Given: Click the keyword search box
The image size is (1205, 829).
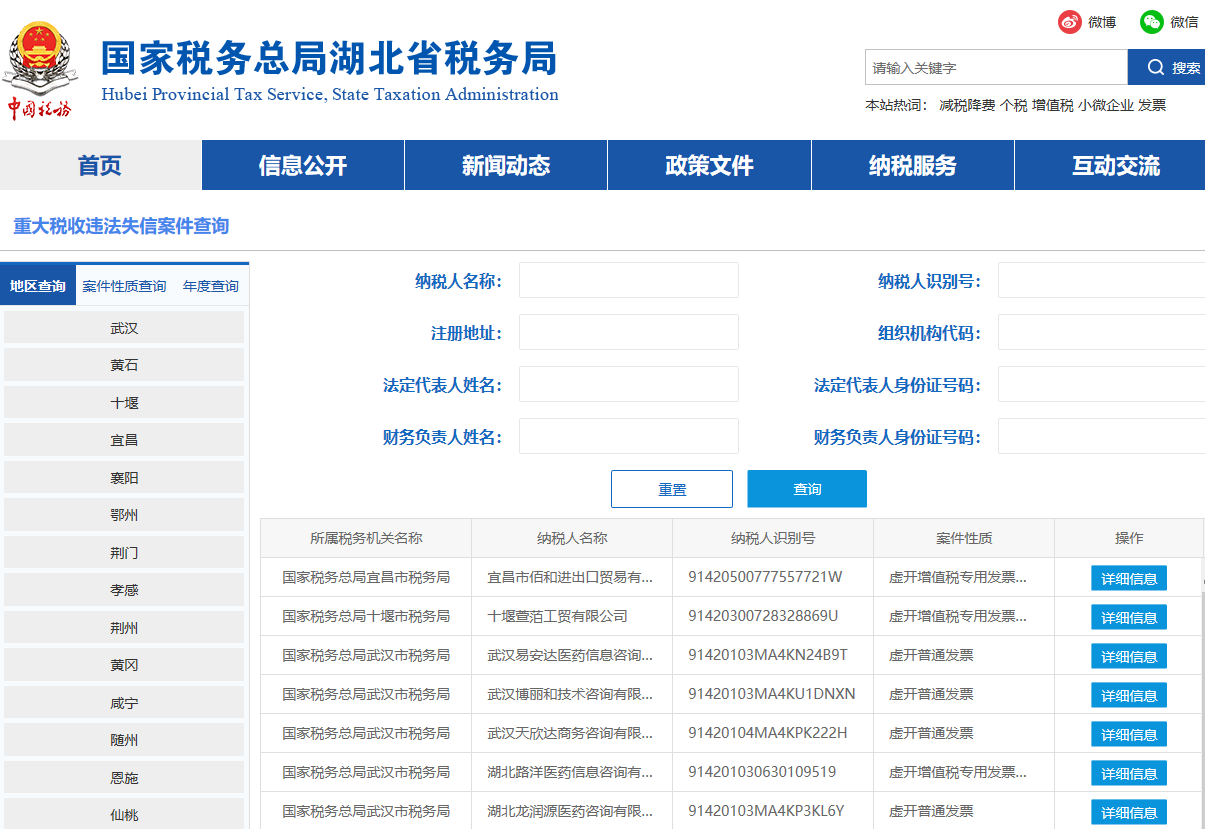Looking at the screenshot, I should [995, 68].
